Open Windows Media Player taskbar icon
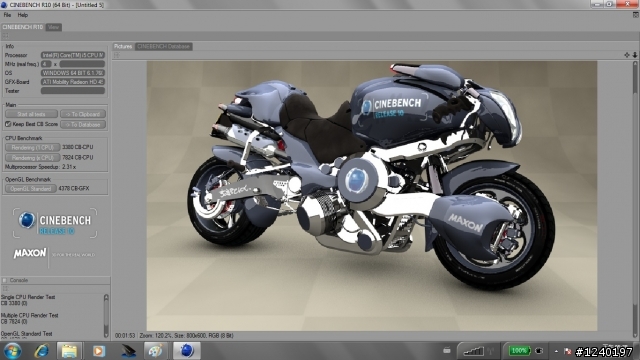Image resolution: width=640 pixels, height=360 pixels. click(99, 351)
